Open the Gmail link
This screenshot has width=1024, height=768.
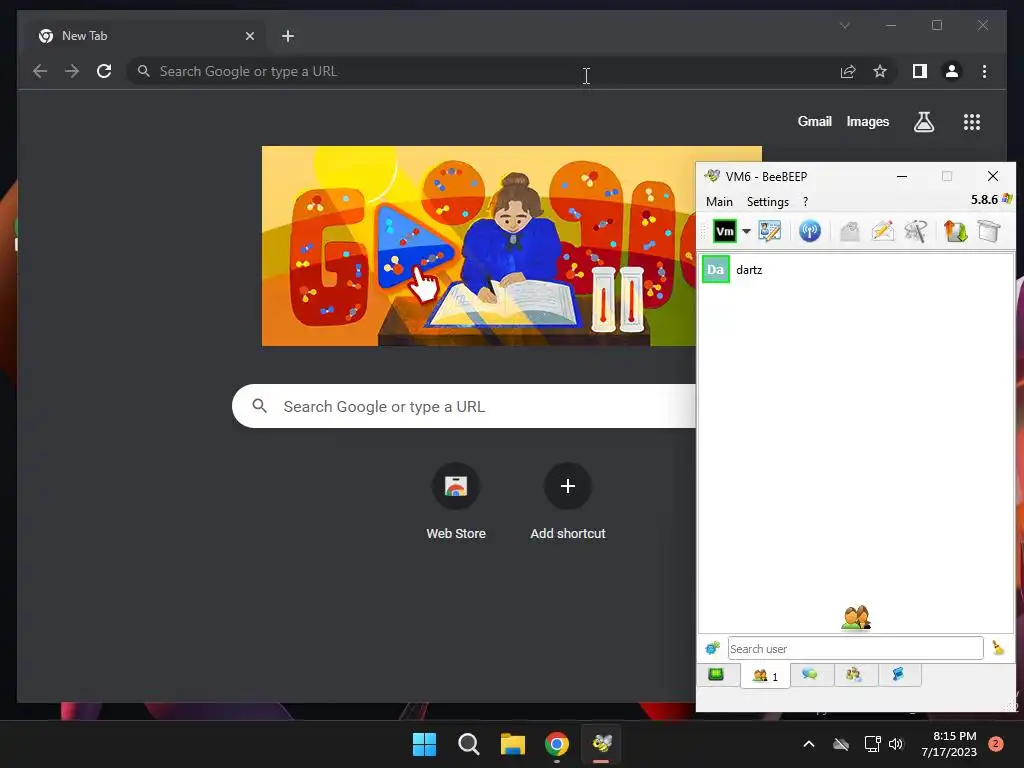[814, 121]
